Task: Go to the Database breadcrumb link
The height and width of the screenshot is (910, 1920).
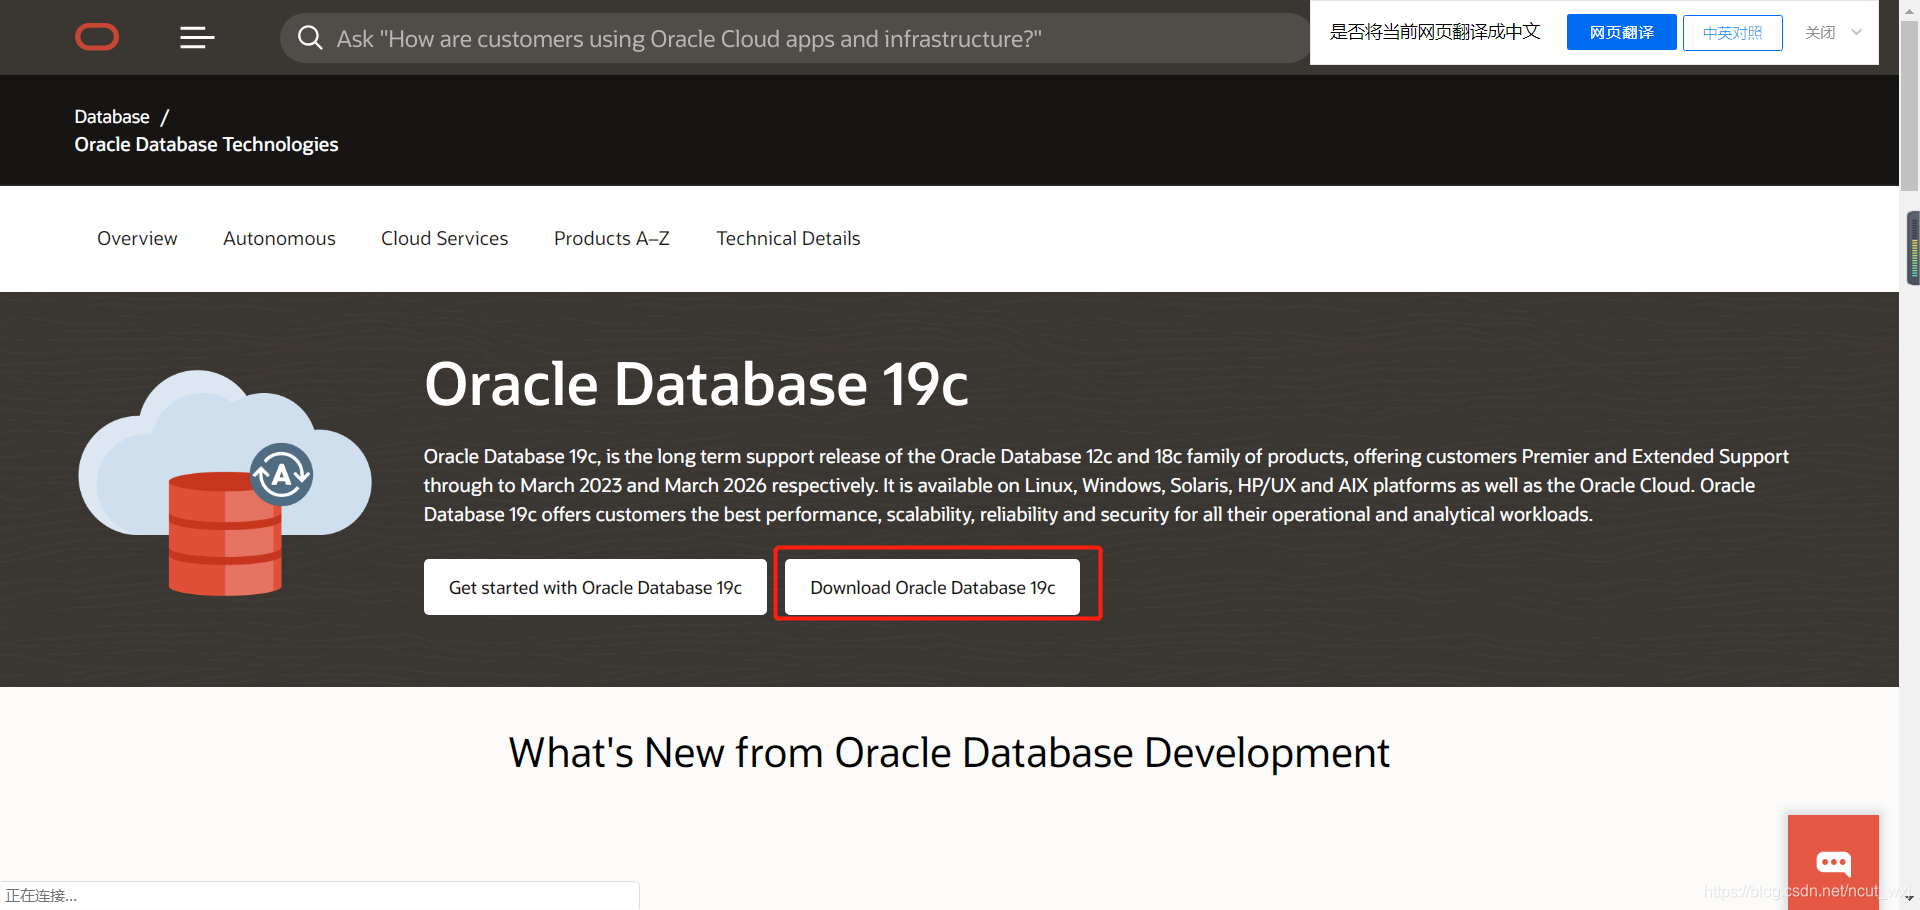Action: 112,117
